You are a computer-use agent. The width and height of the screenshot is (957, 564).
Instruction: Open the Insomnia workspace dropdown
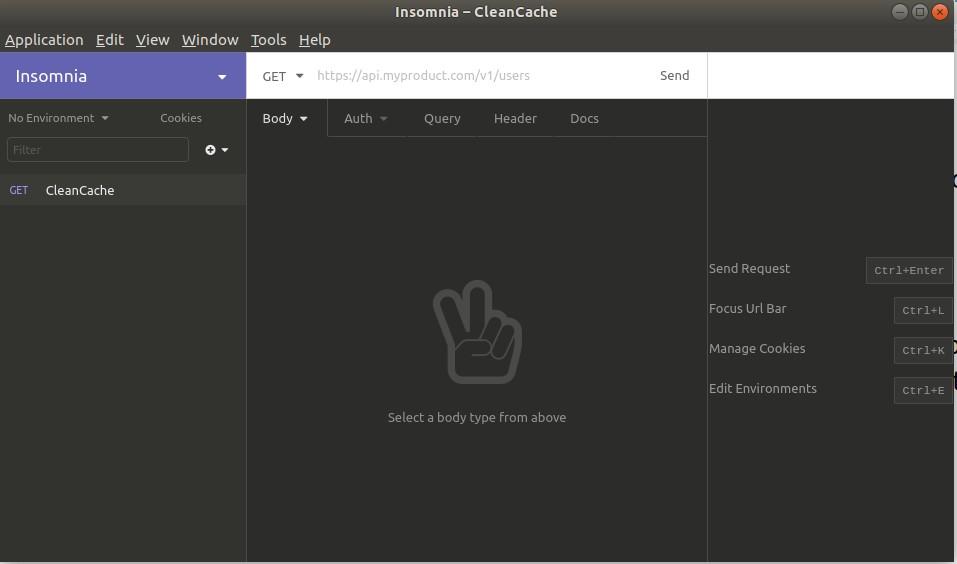click(x=221, y=77)
